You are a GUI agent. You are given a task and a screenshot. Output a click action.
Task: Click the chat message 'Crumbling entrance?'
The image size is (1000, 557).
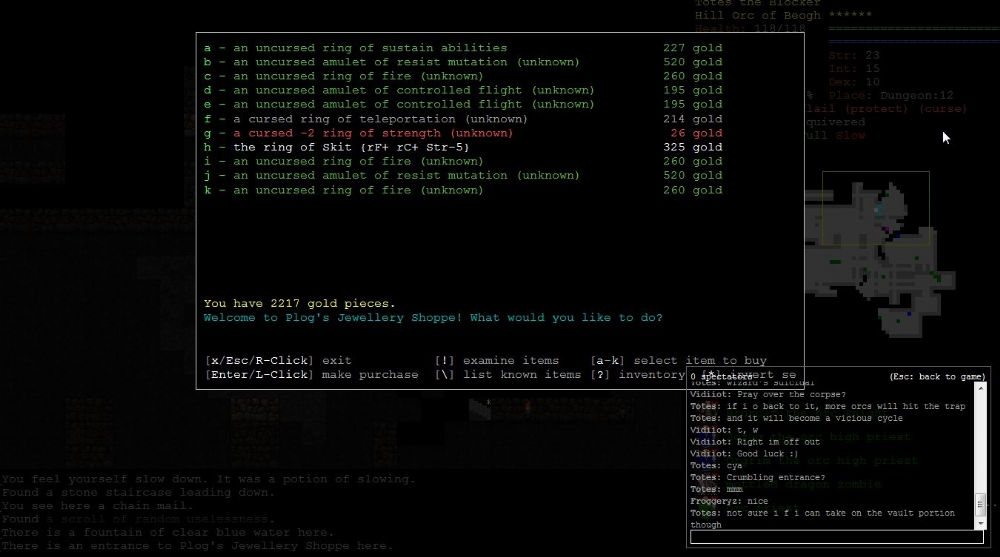(758, 477)
